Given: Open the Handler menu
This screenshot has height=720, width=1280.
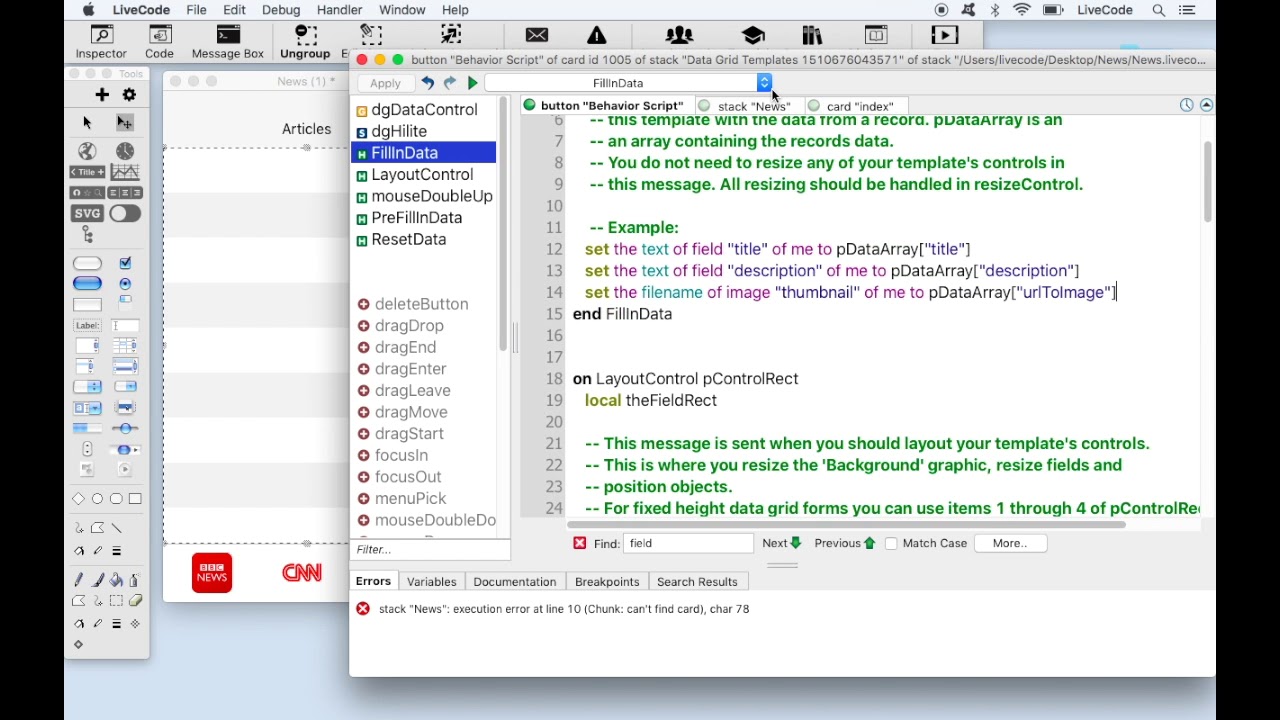Looking at the screenshot, I should coord(339,10).
